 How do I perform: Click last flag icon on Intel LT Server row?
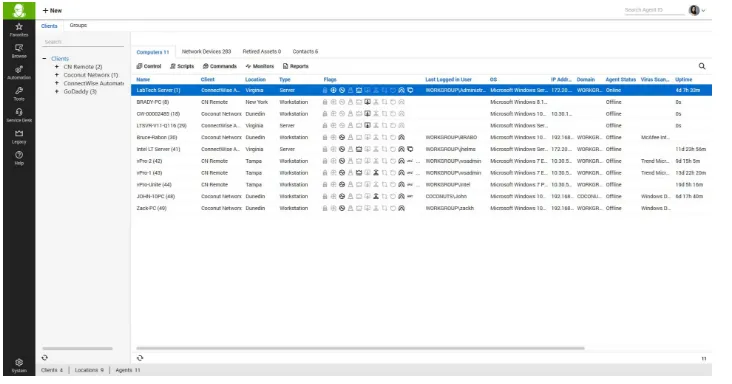(x=410, y=149)
